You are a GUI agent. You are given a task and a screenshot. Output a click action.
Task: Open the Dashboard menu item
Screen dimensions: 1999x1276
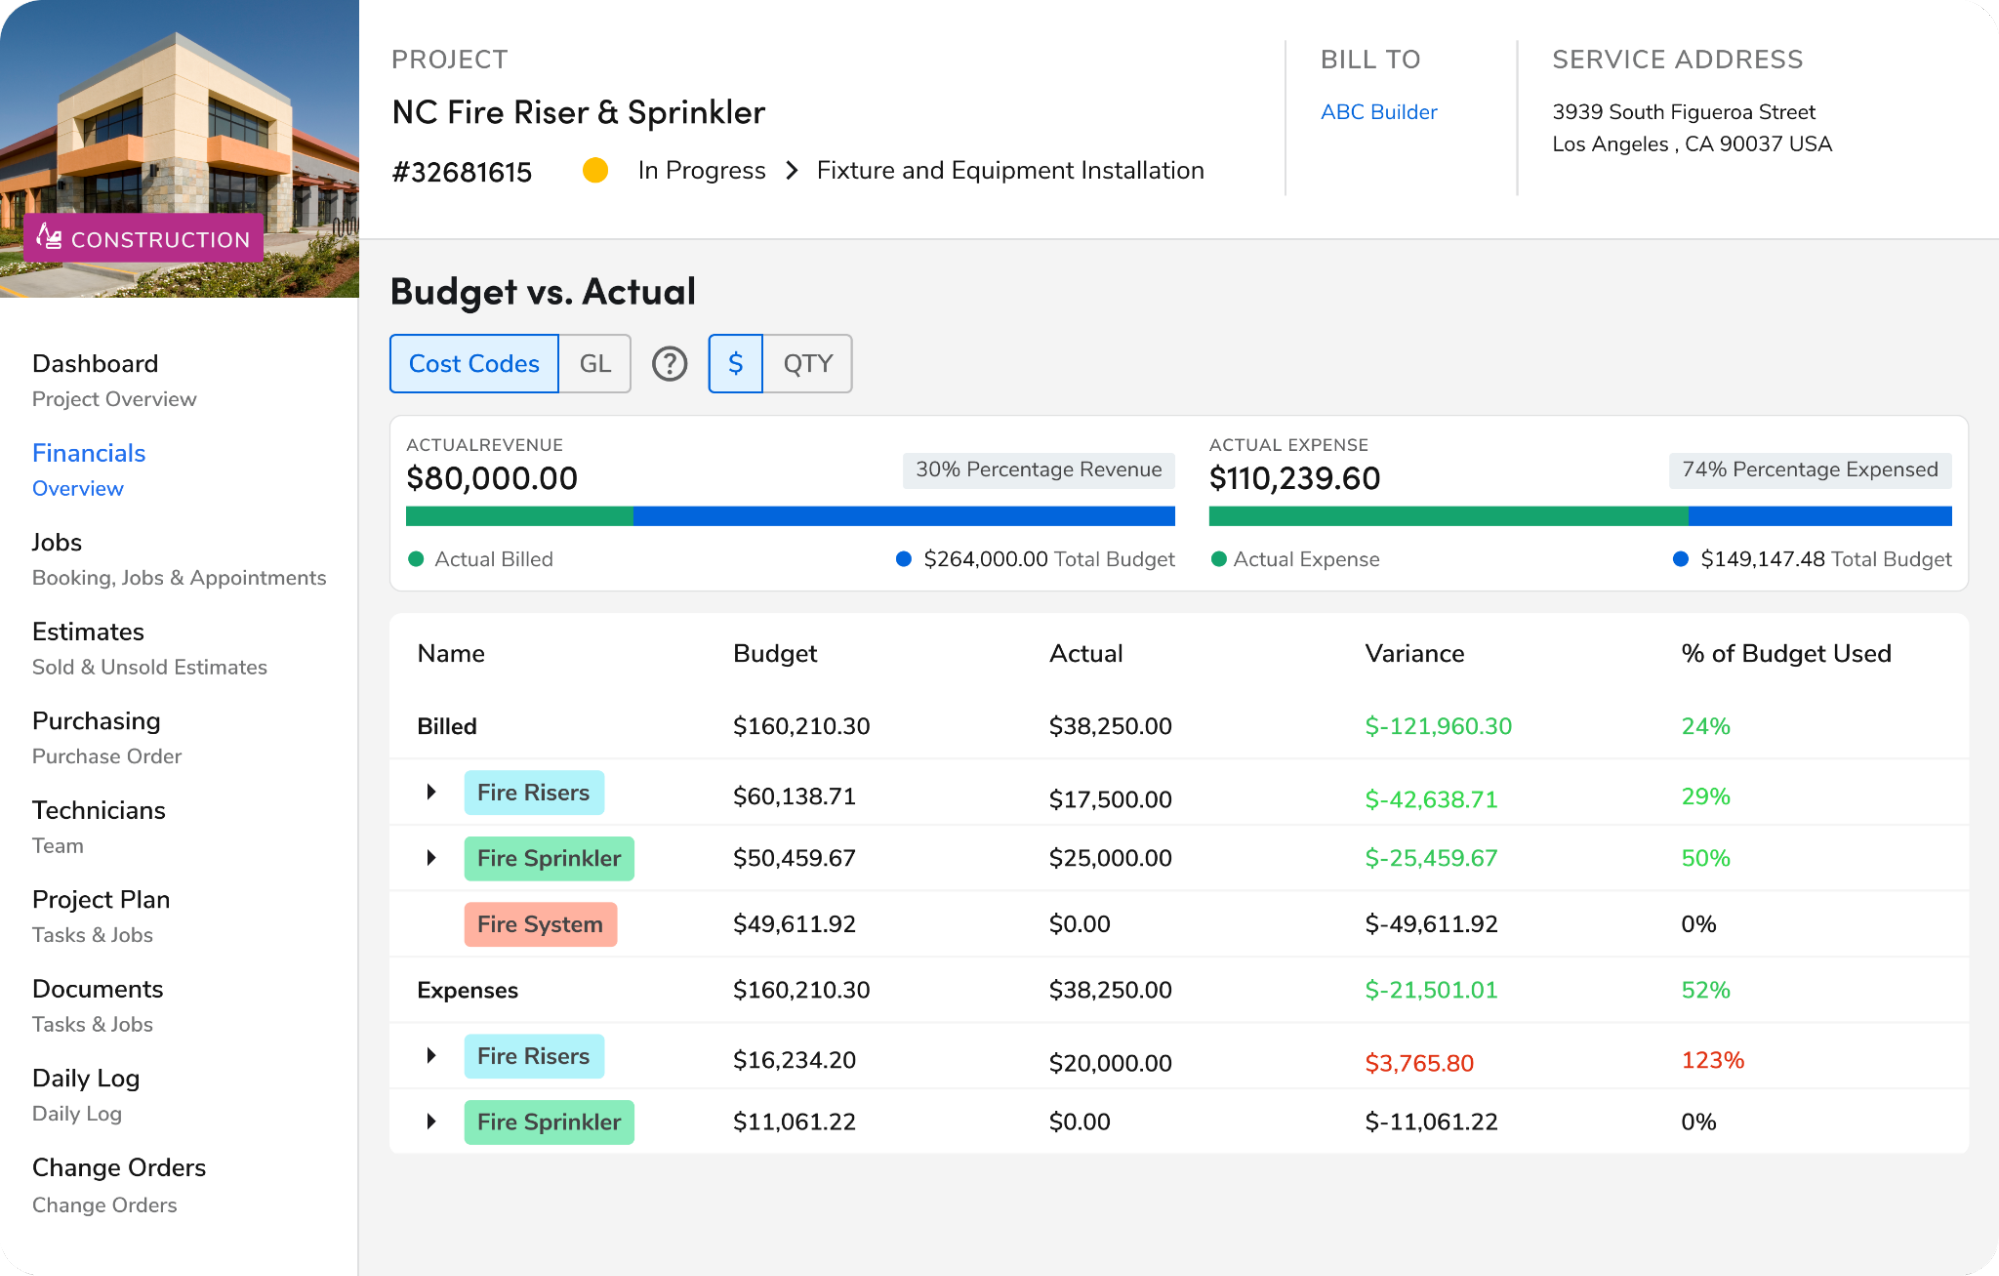[95, 364]
